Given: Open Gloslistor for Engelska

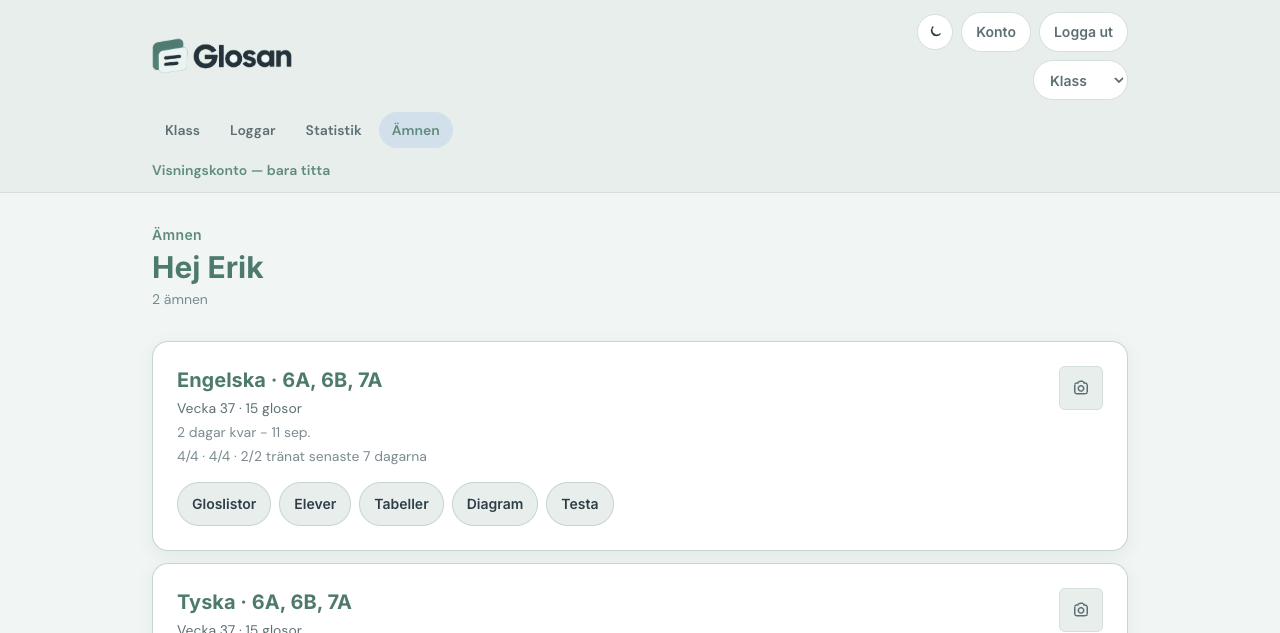Looking at the screenshot, I should [224, 504].
